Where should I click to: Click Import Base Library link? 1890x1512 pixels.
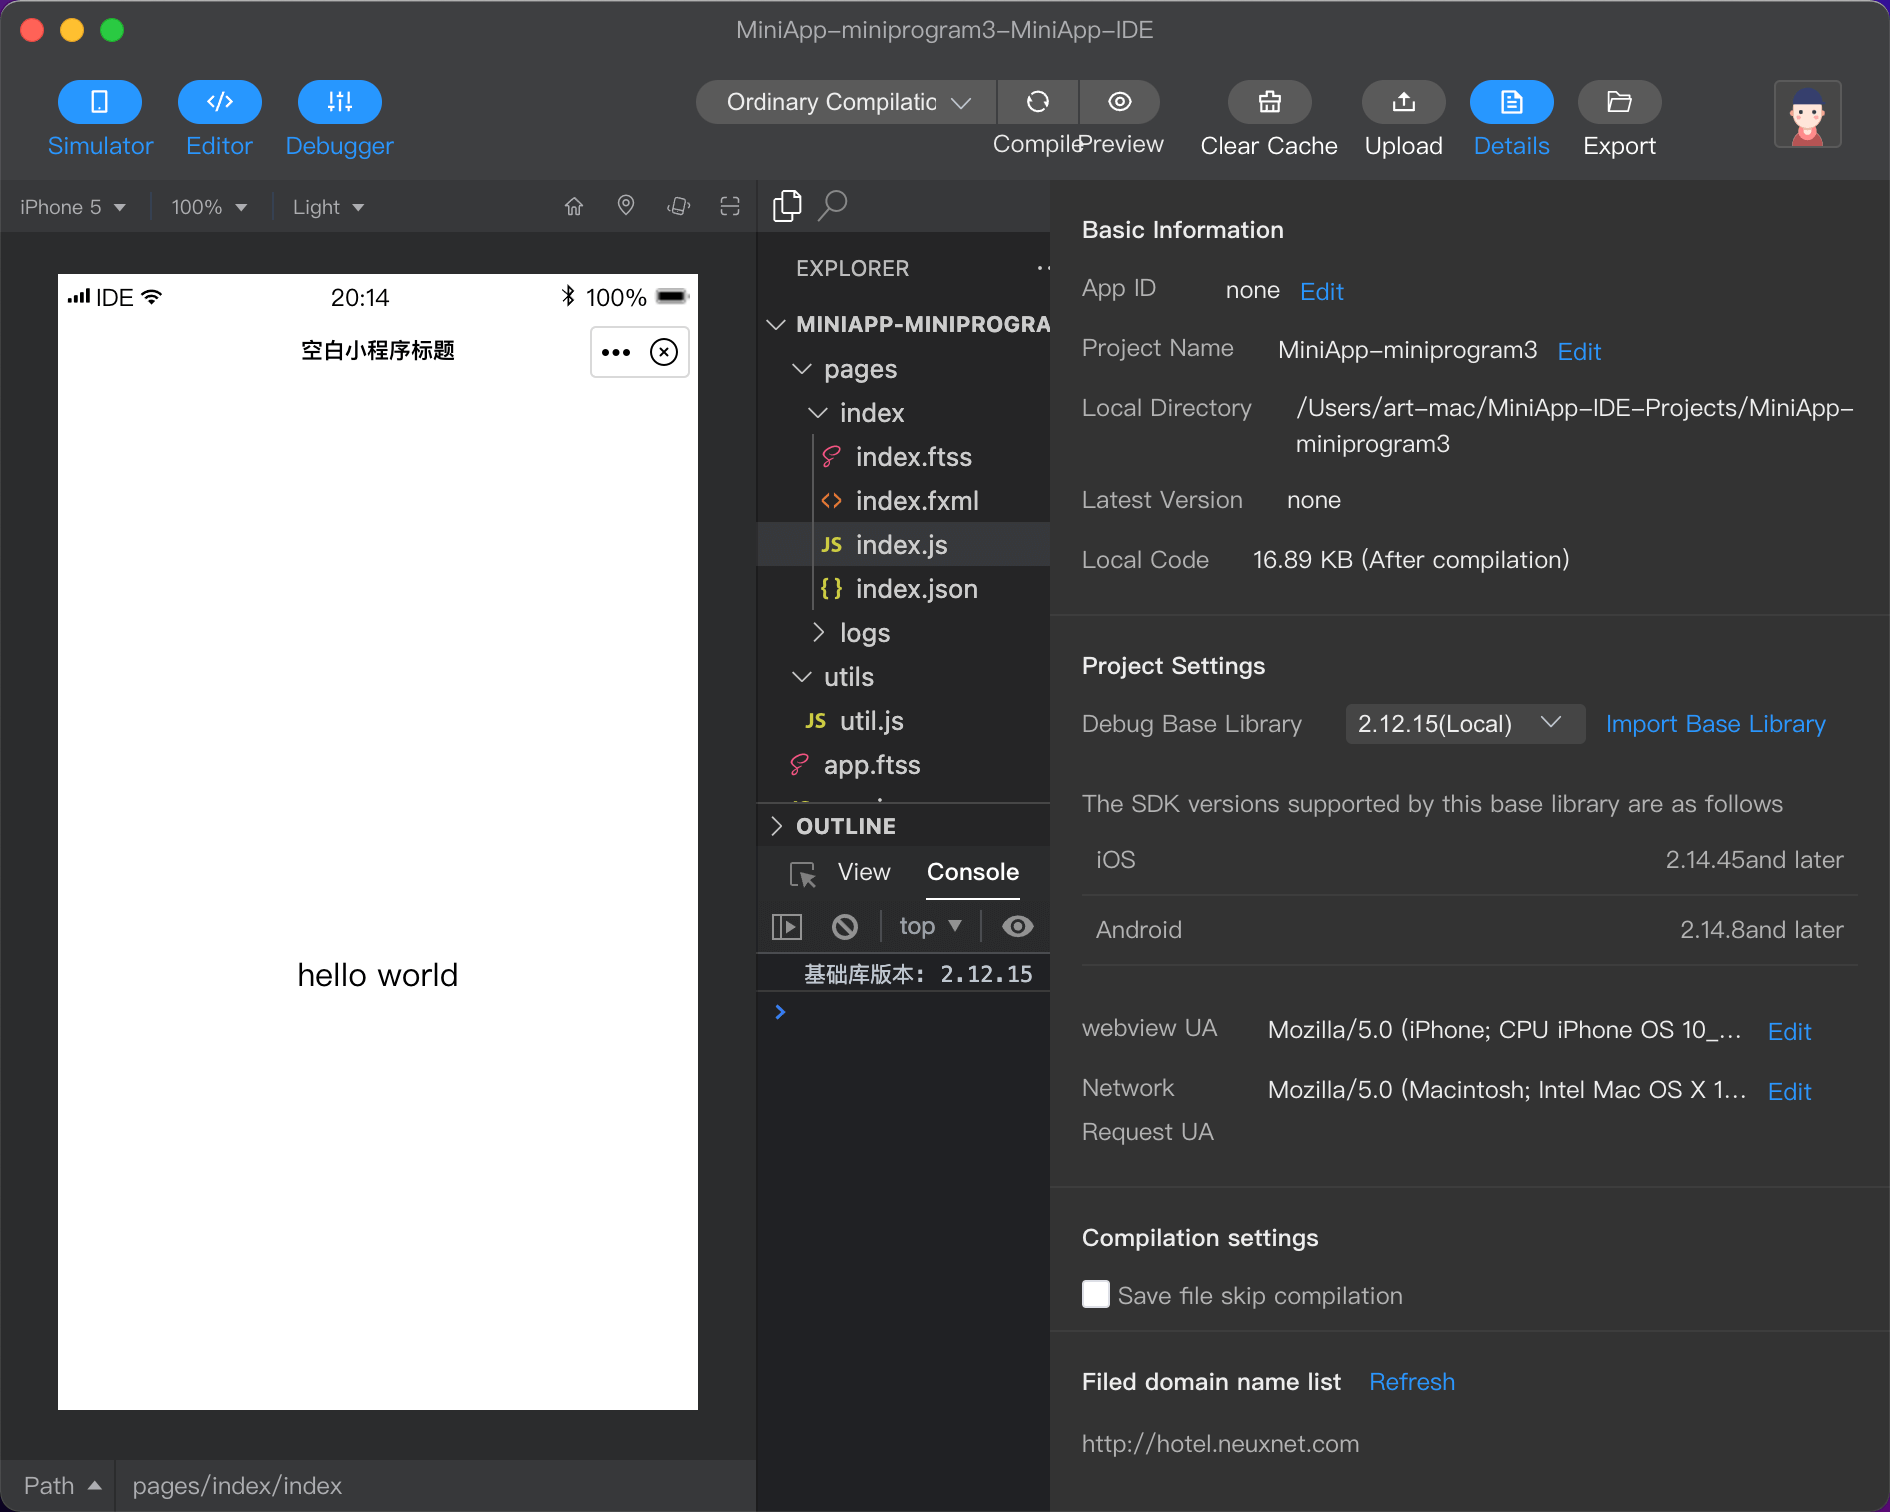[x=1716, y=724]
